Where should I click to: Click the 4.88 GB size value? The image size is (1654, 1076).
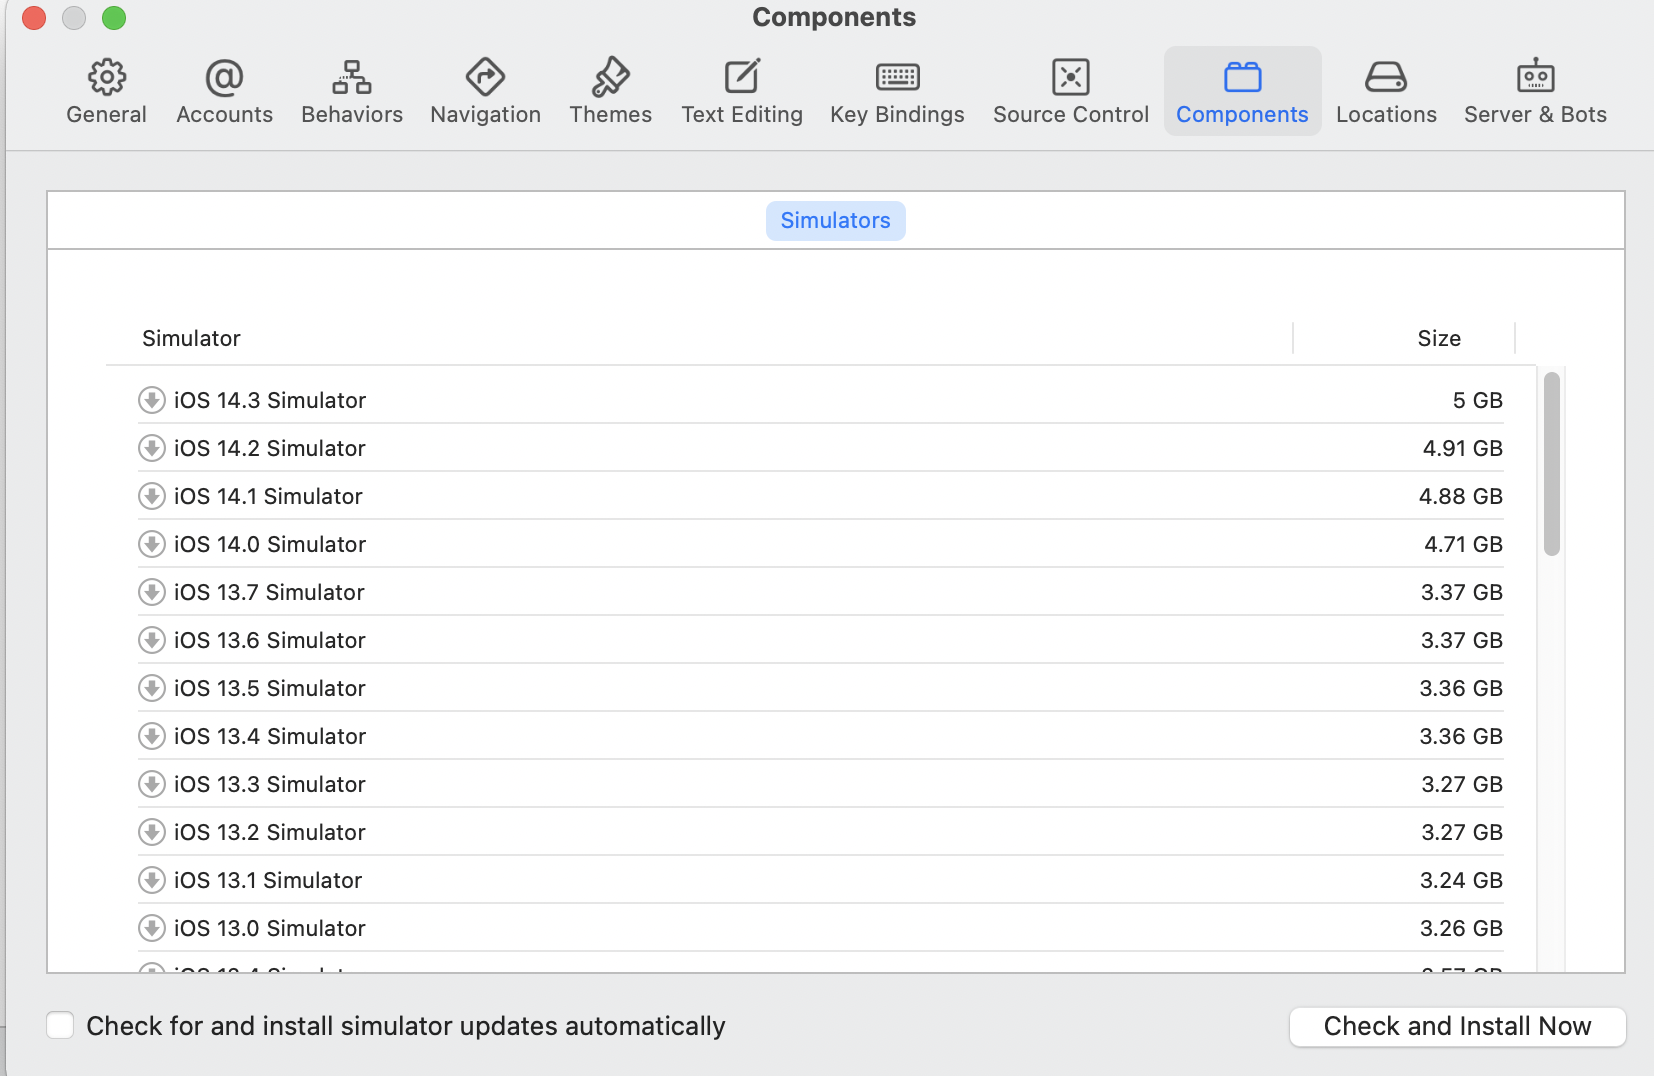[x=1461, y=496]
